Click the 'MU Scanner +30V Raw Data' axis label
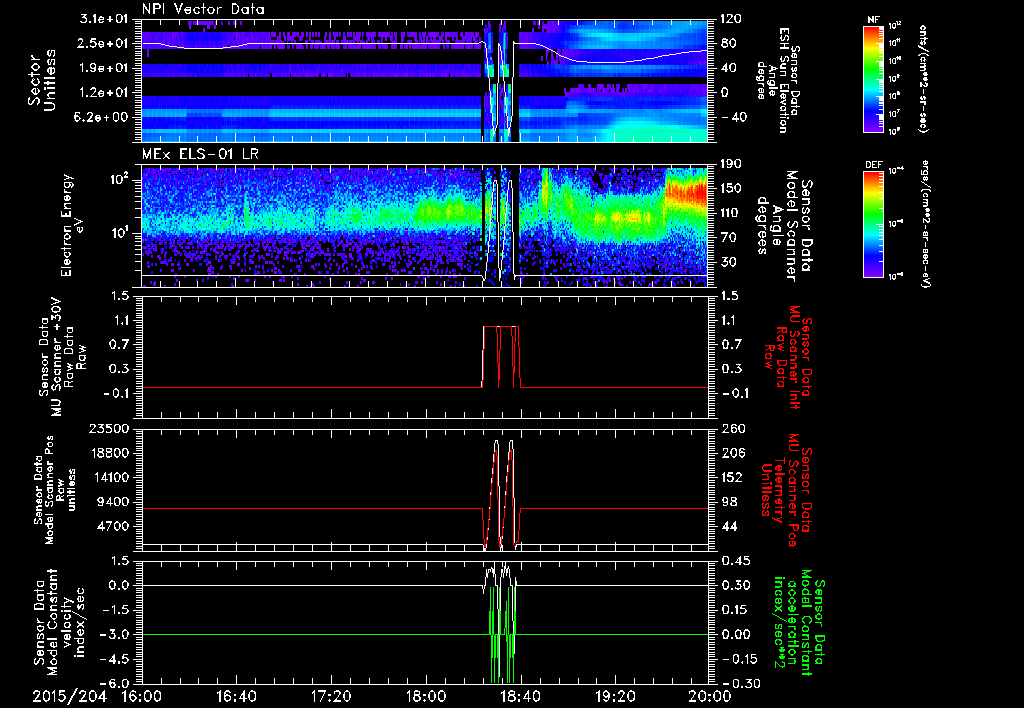The image size is (1024, 708). (61, 357)
